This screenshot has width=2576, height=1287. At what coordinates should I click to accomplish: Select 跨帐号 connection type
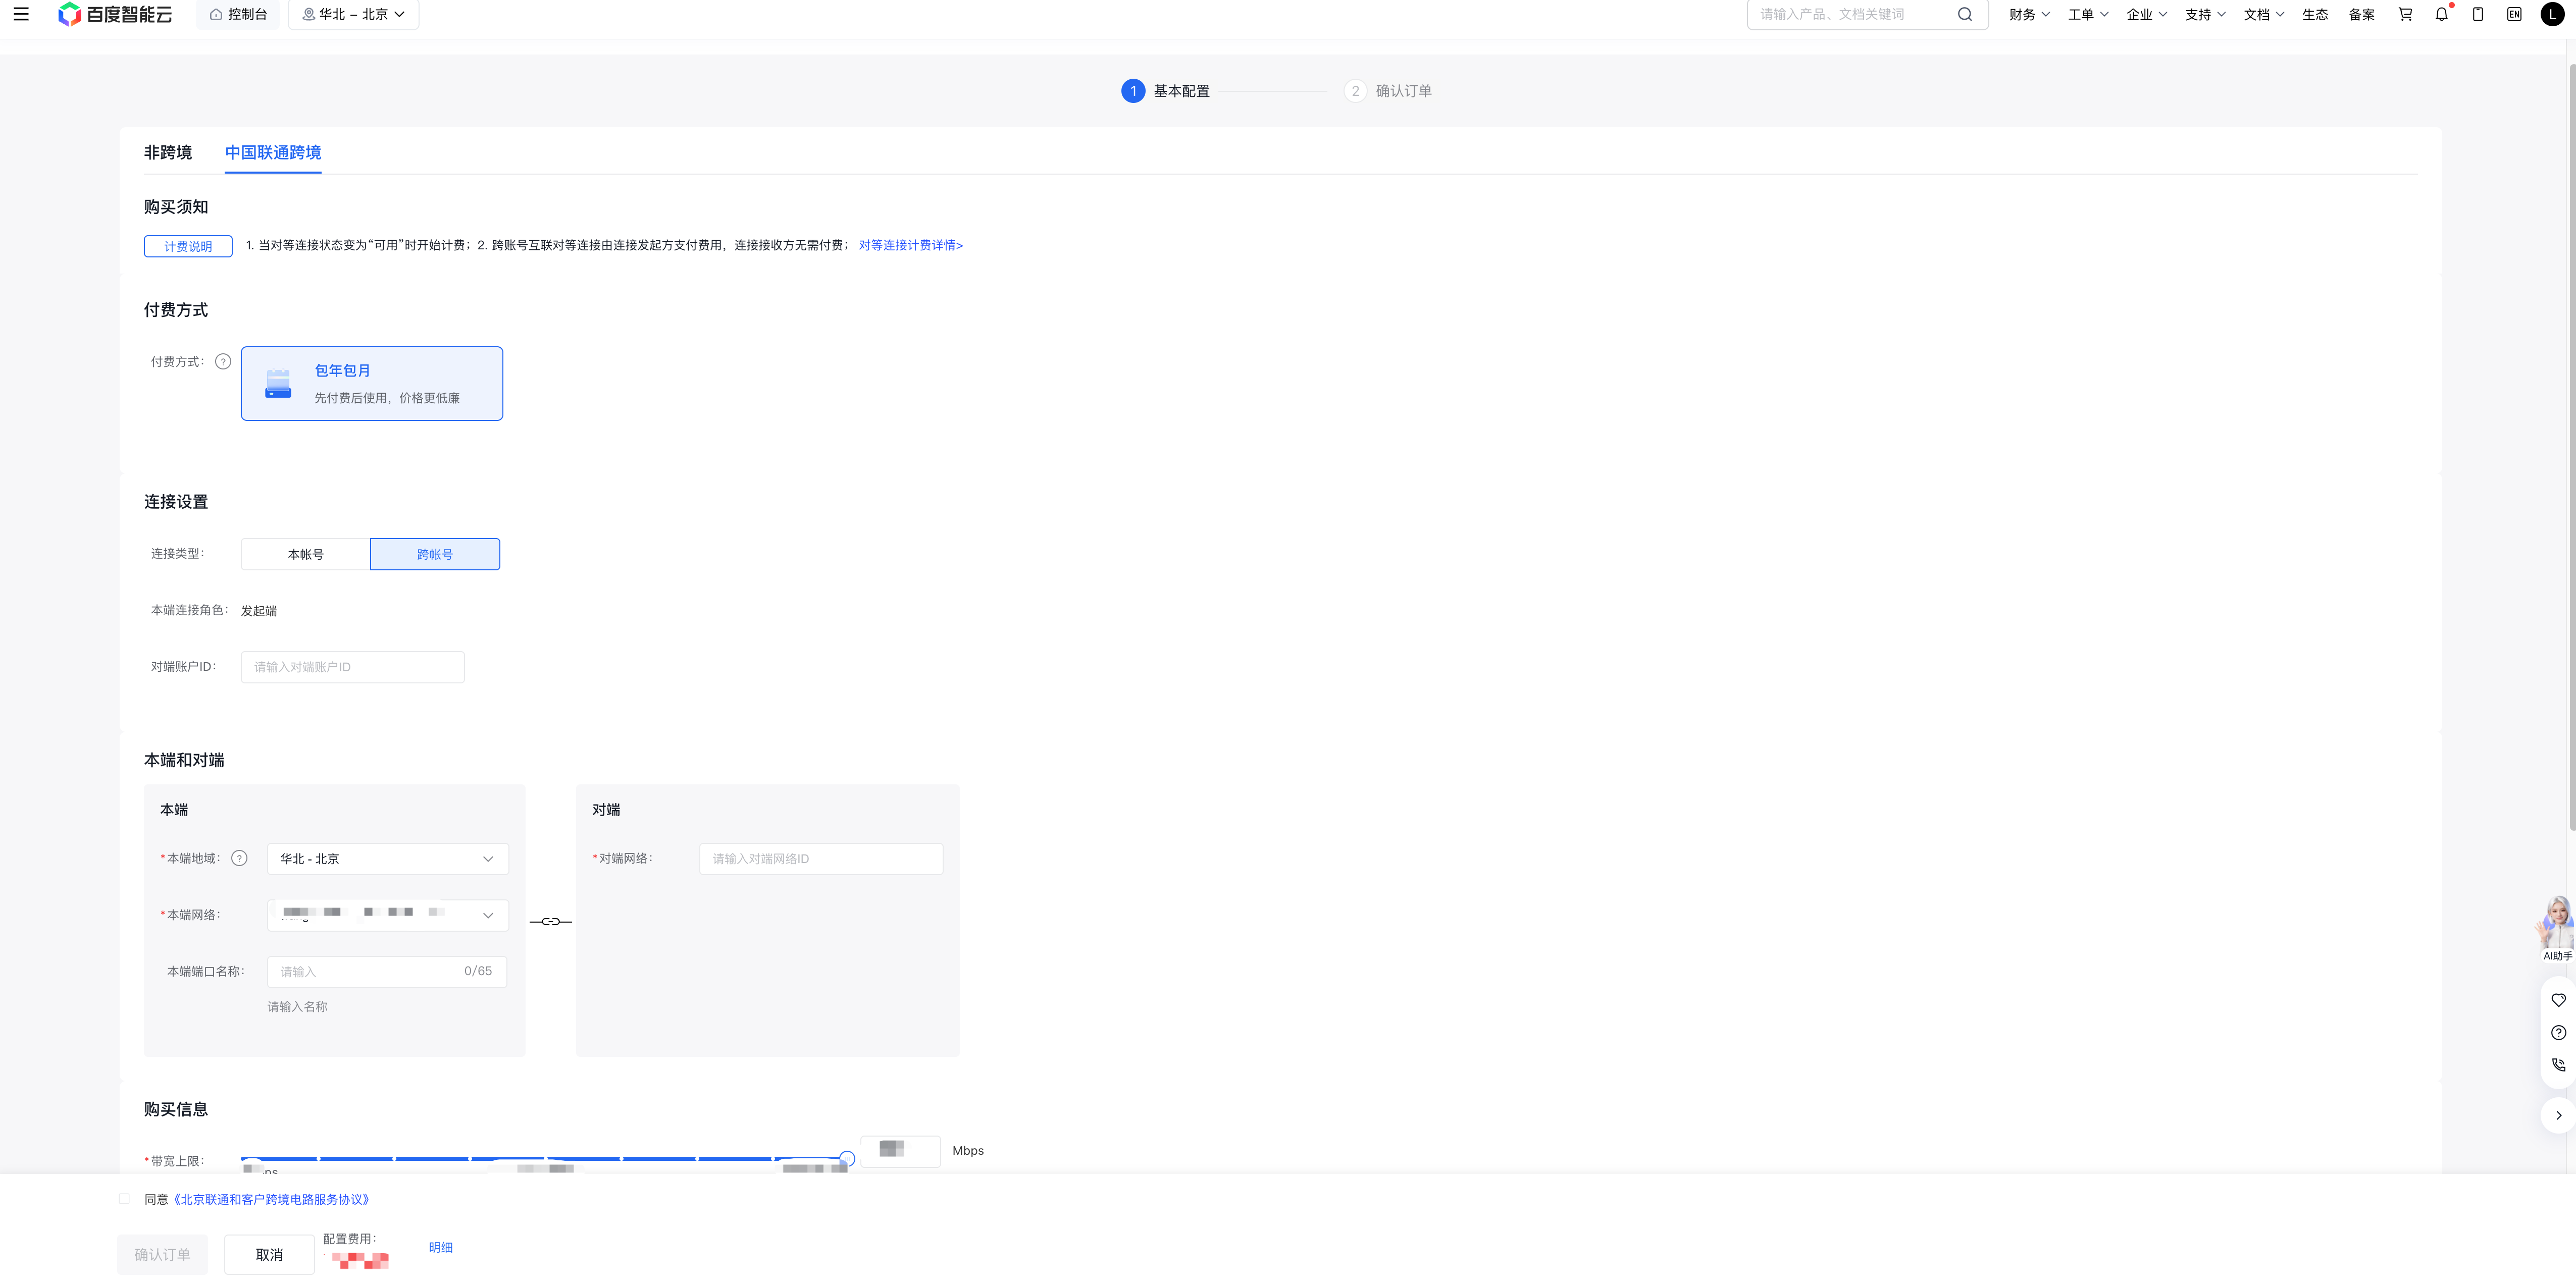(x=435, y=554)
